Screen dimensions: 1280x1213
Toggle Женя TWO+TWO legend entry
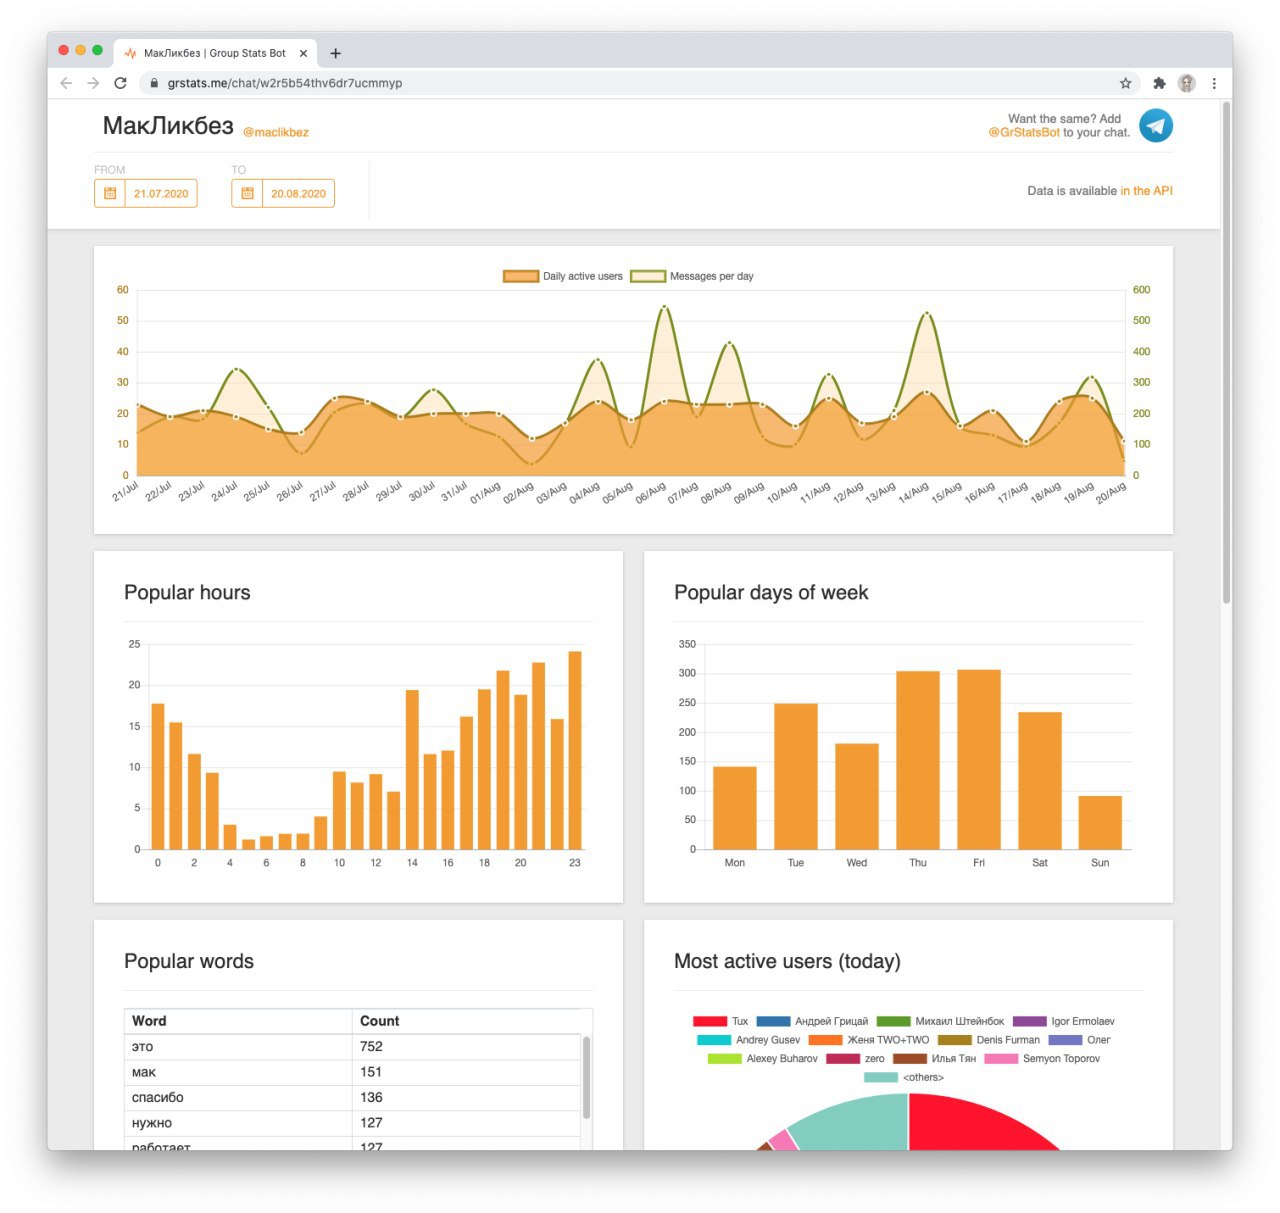pos(869,1040)
